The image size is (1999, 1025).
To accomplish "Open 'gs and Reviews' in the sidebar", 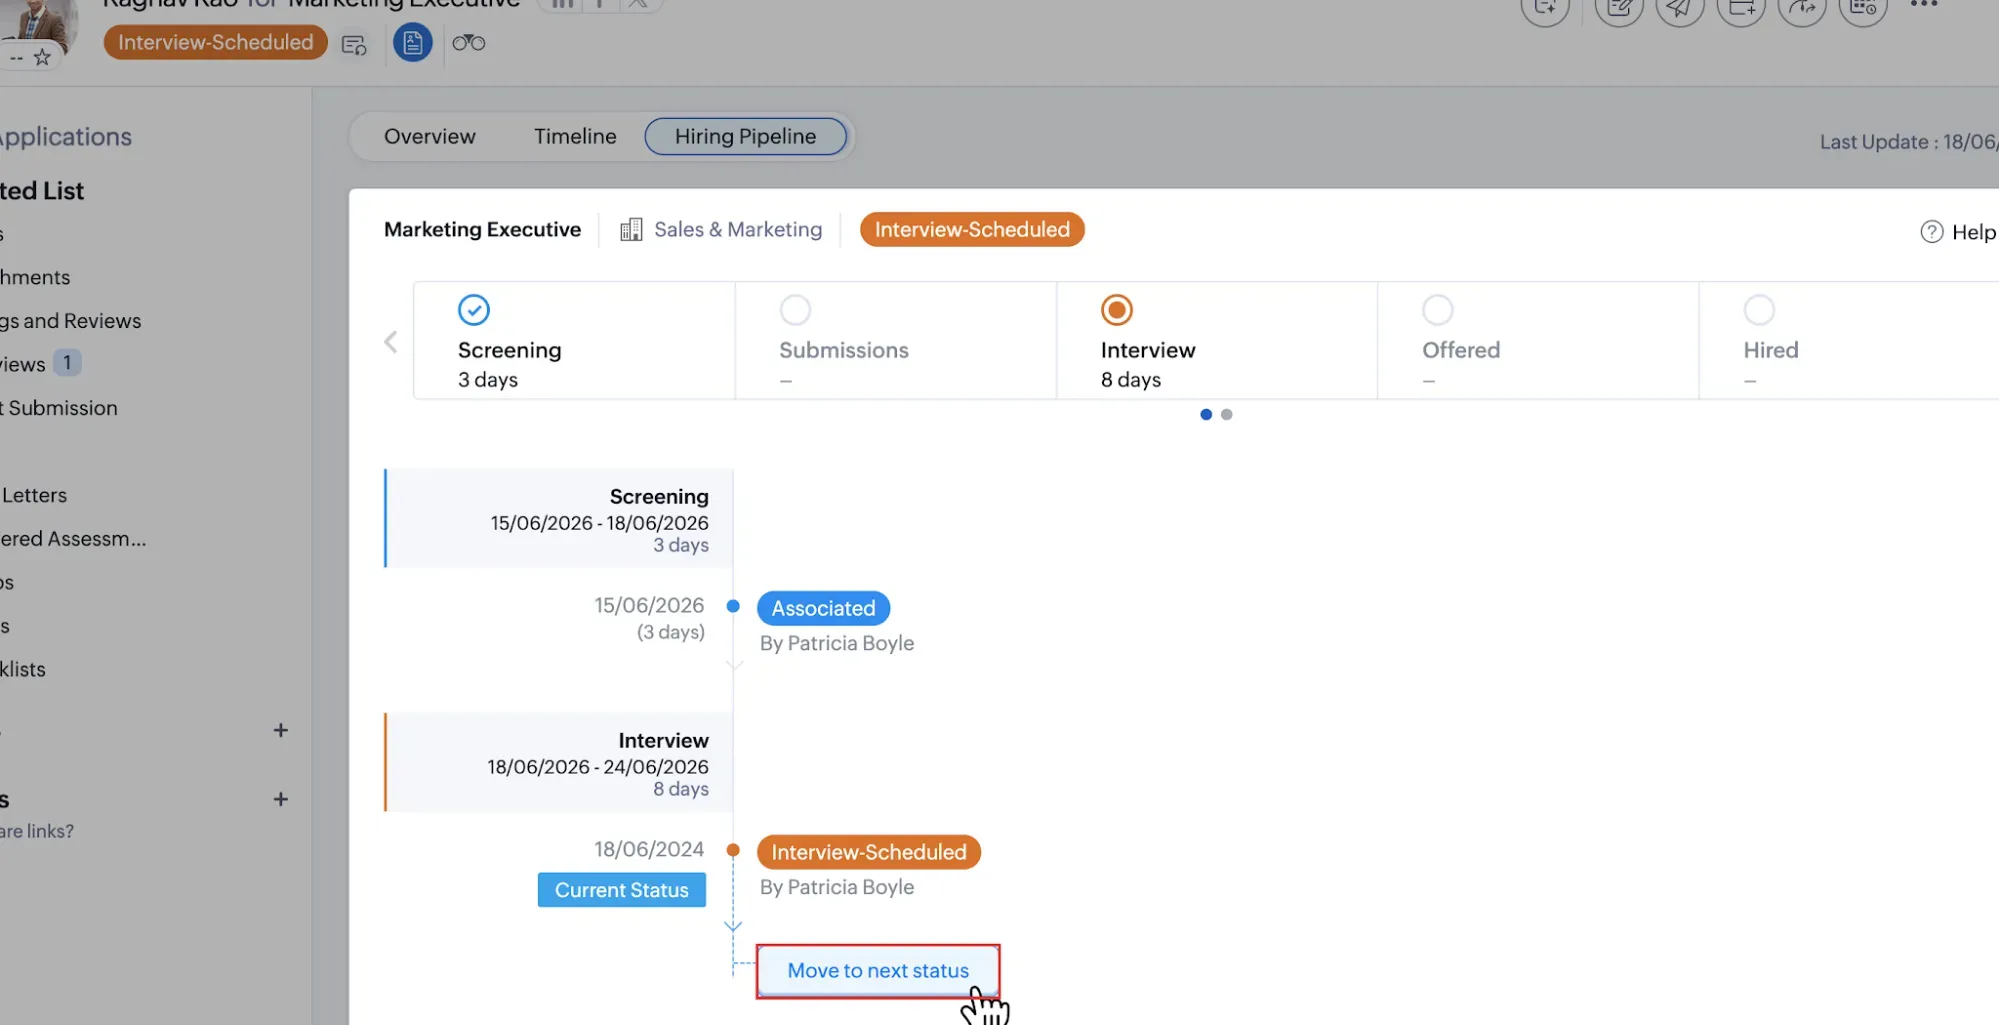I will coord(71,321).
